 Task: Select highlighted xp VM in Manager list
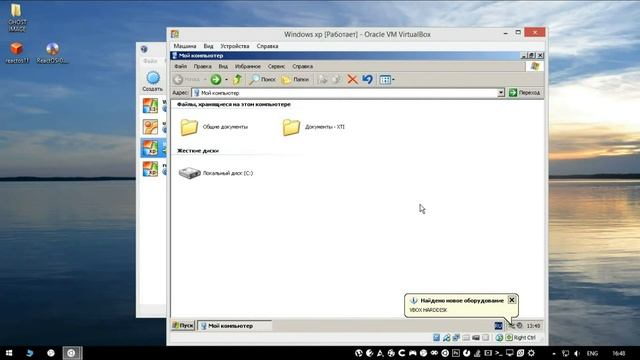(x=153, y=148)
